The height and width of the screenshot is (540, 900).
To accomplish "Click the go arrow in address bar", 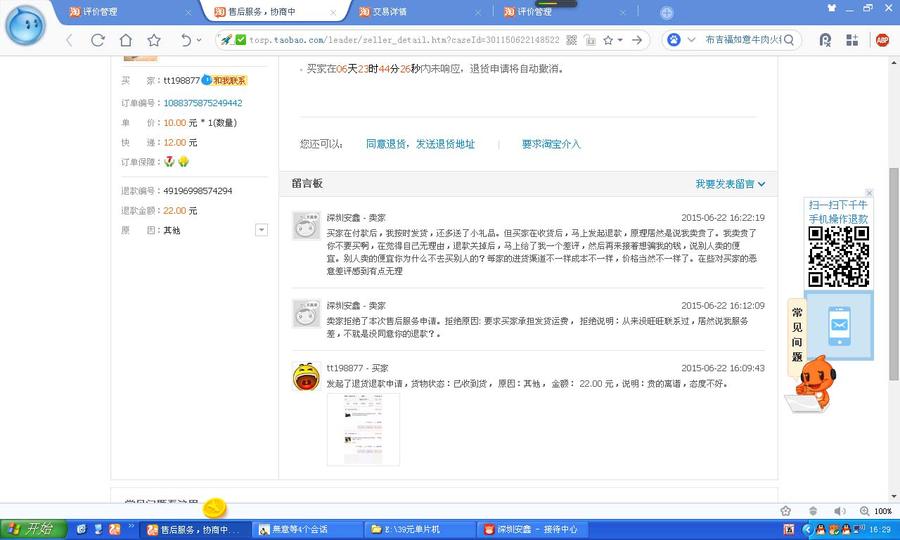I will point(637,40).
